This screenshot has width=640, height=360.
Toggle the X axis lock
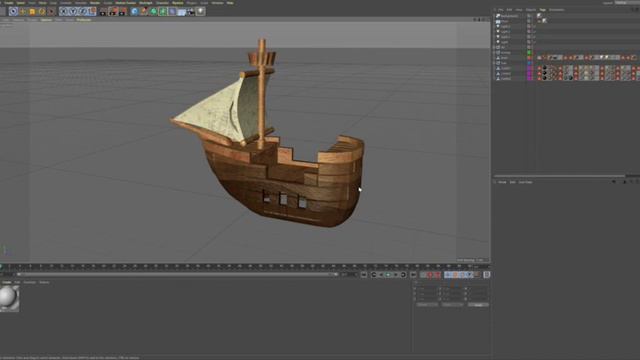coord(64,11)
